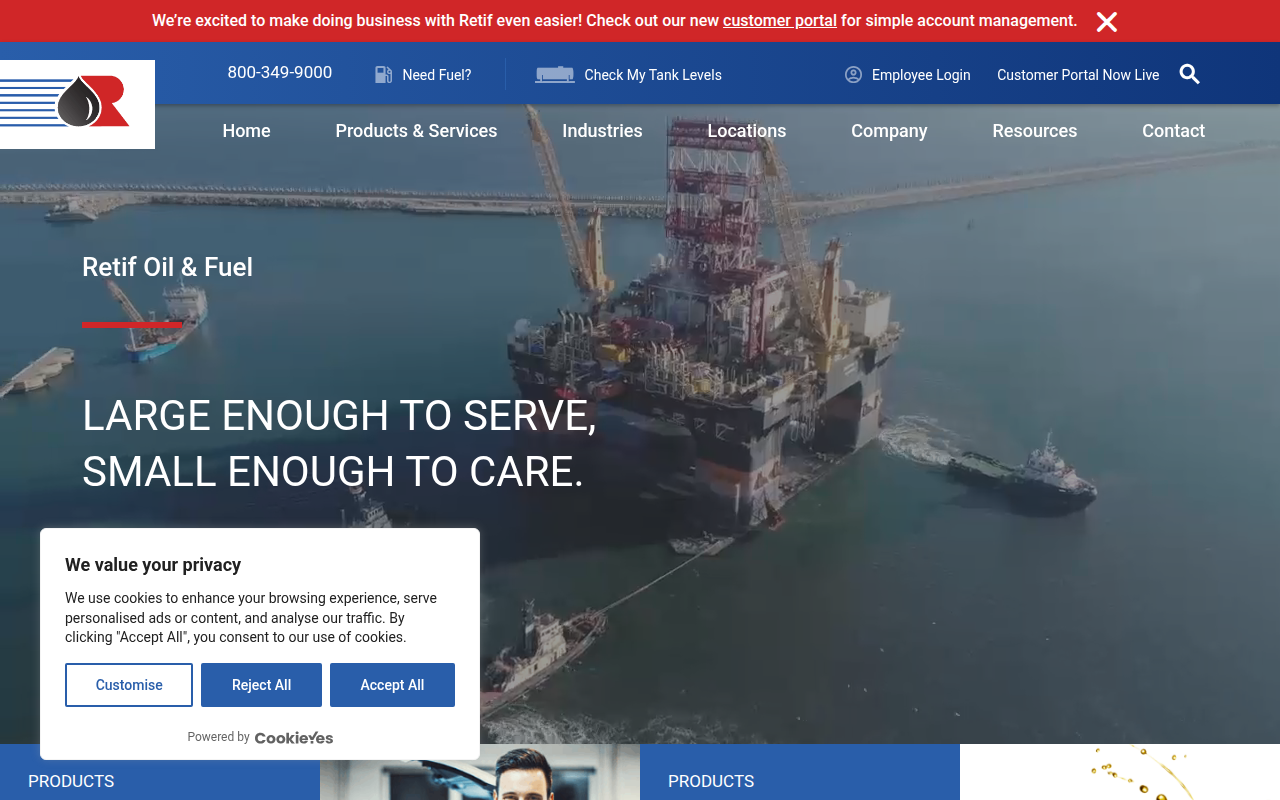Accept All cookies
The height and width of the screenshot is (800, 1280).
pyautogui.click(x=392, y=685)
